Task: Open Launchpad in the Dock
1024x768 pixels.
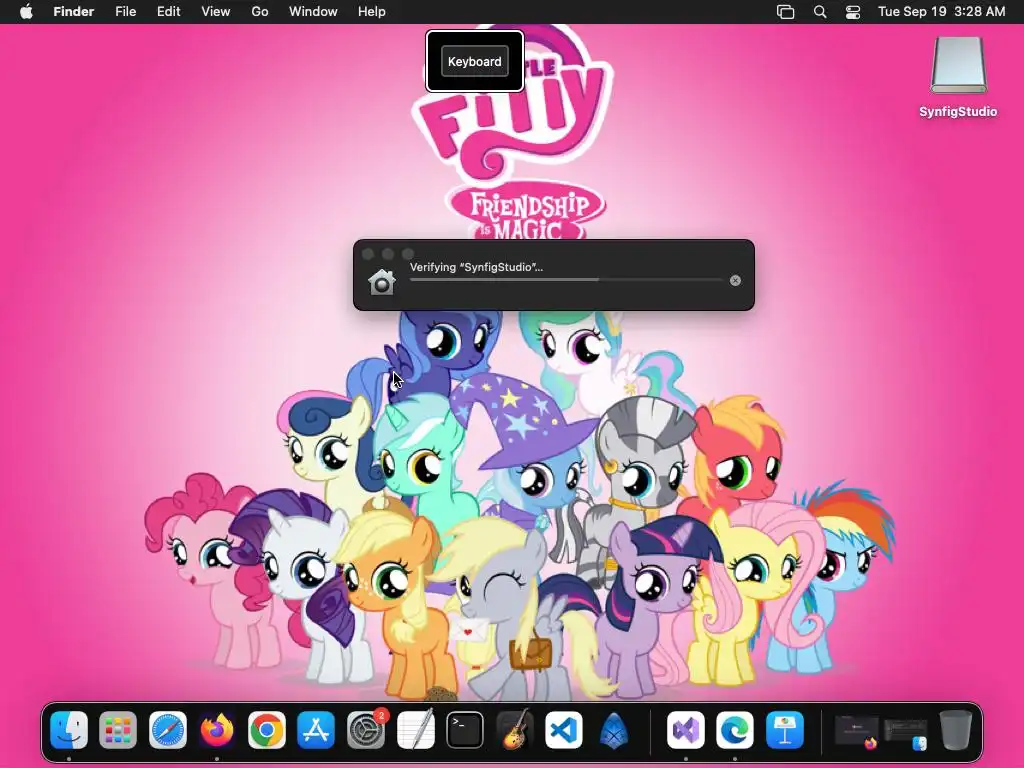Action: click(118, 730)
